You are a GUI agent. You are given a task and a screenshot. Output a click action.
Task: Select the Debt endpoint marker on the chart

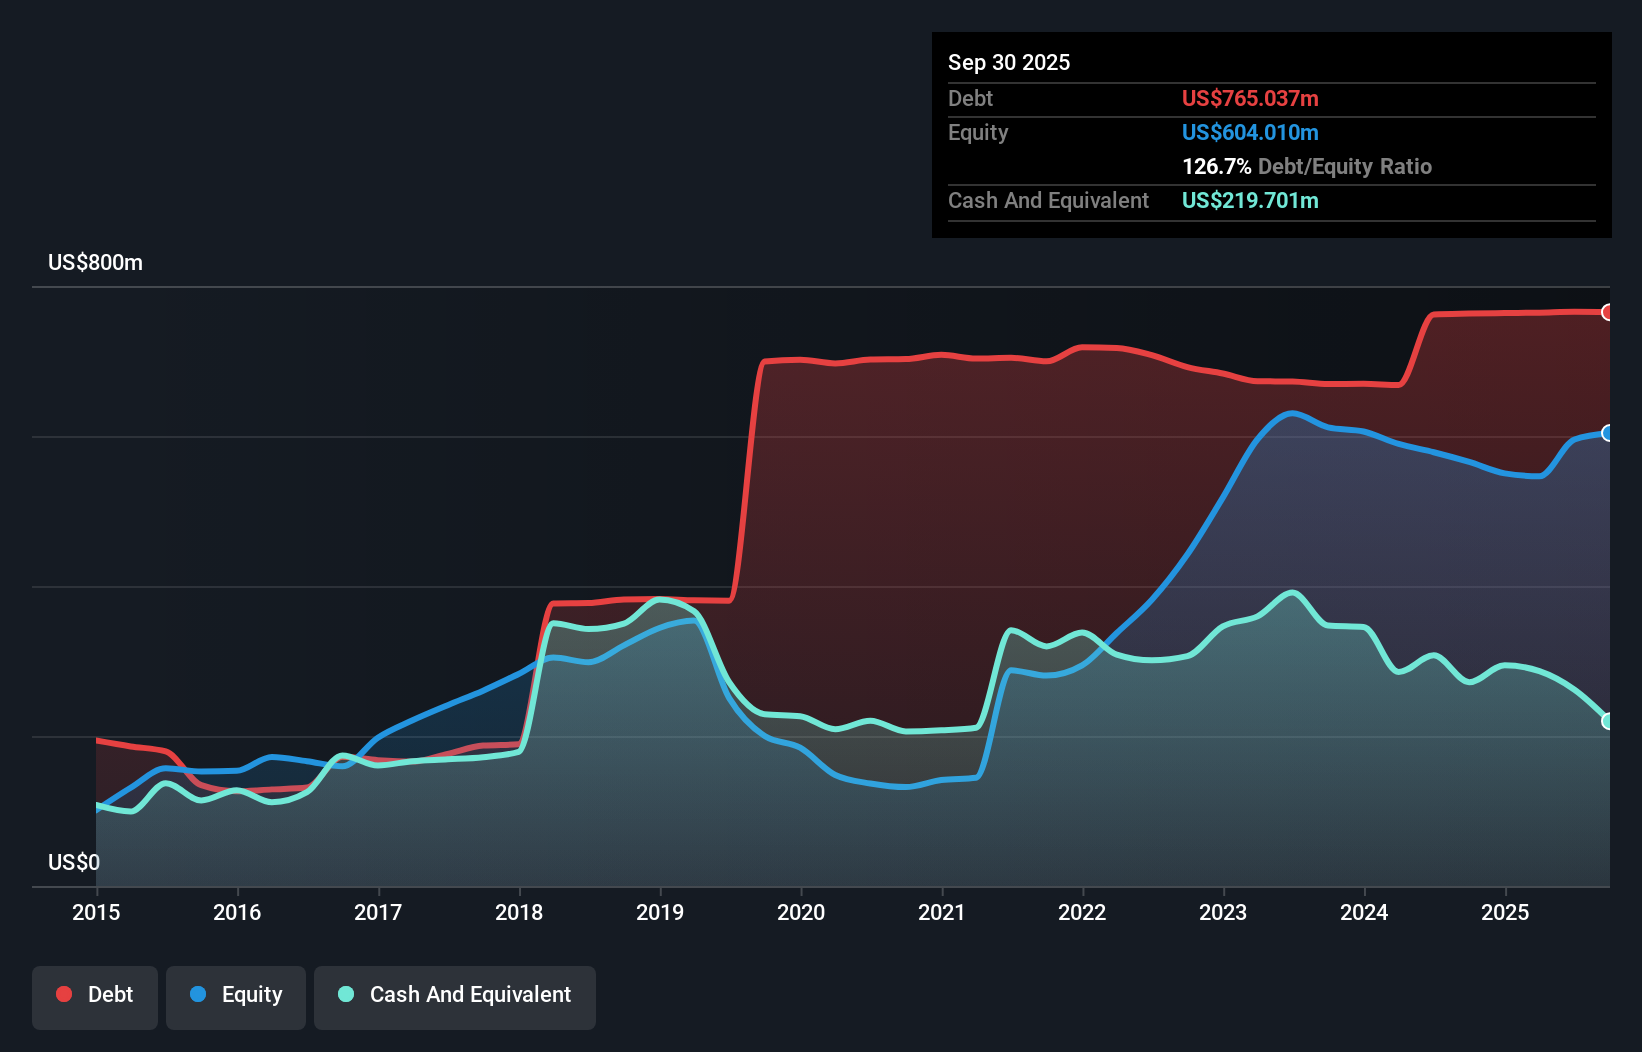[x=1608, y=312]
